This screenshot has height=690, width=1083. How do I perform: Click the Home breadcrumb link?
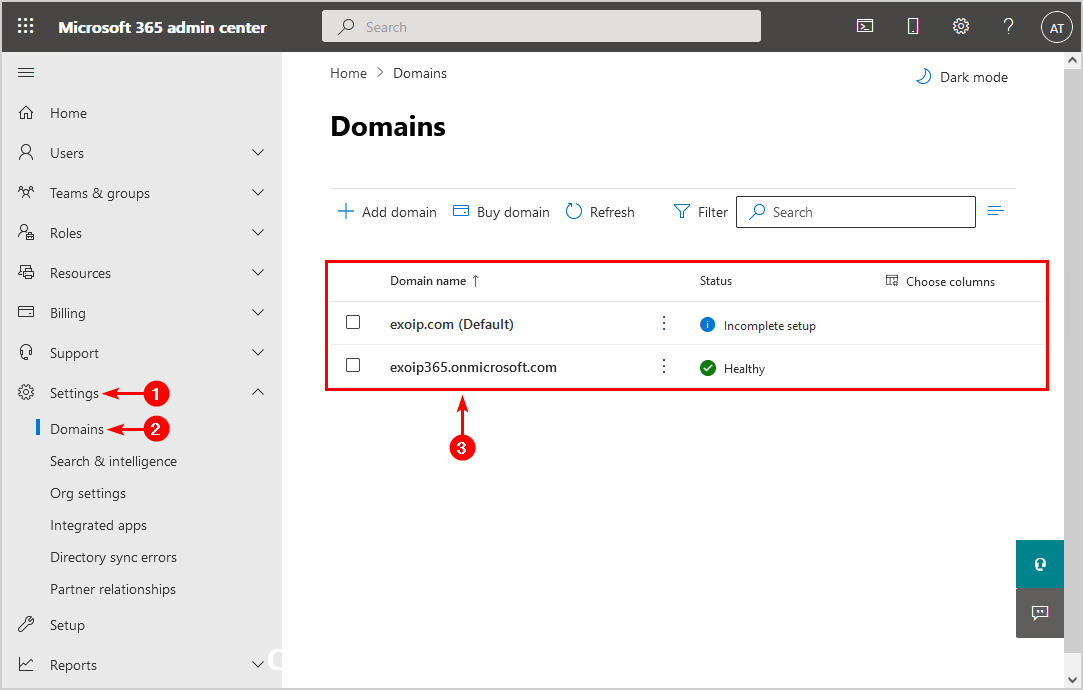pos(348,73)
